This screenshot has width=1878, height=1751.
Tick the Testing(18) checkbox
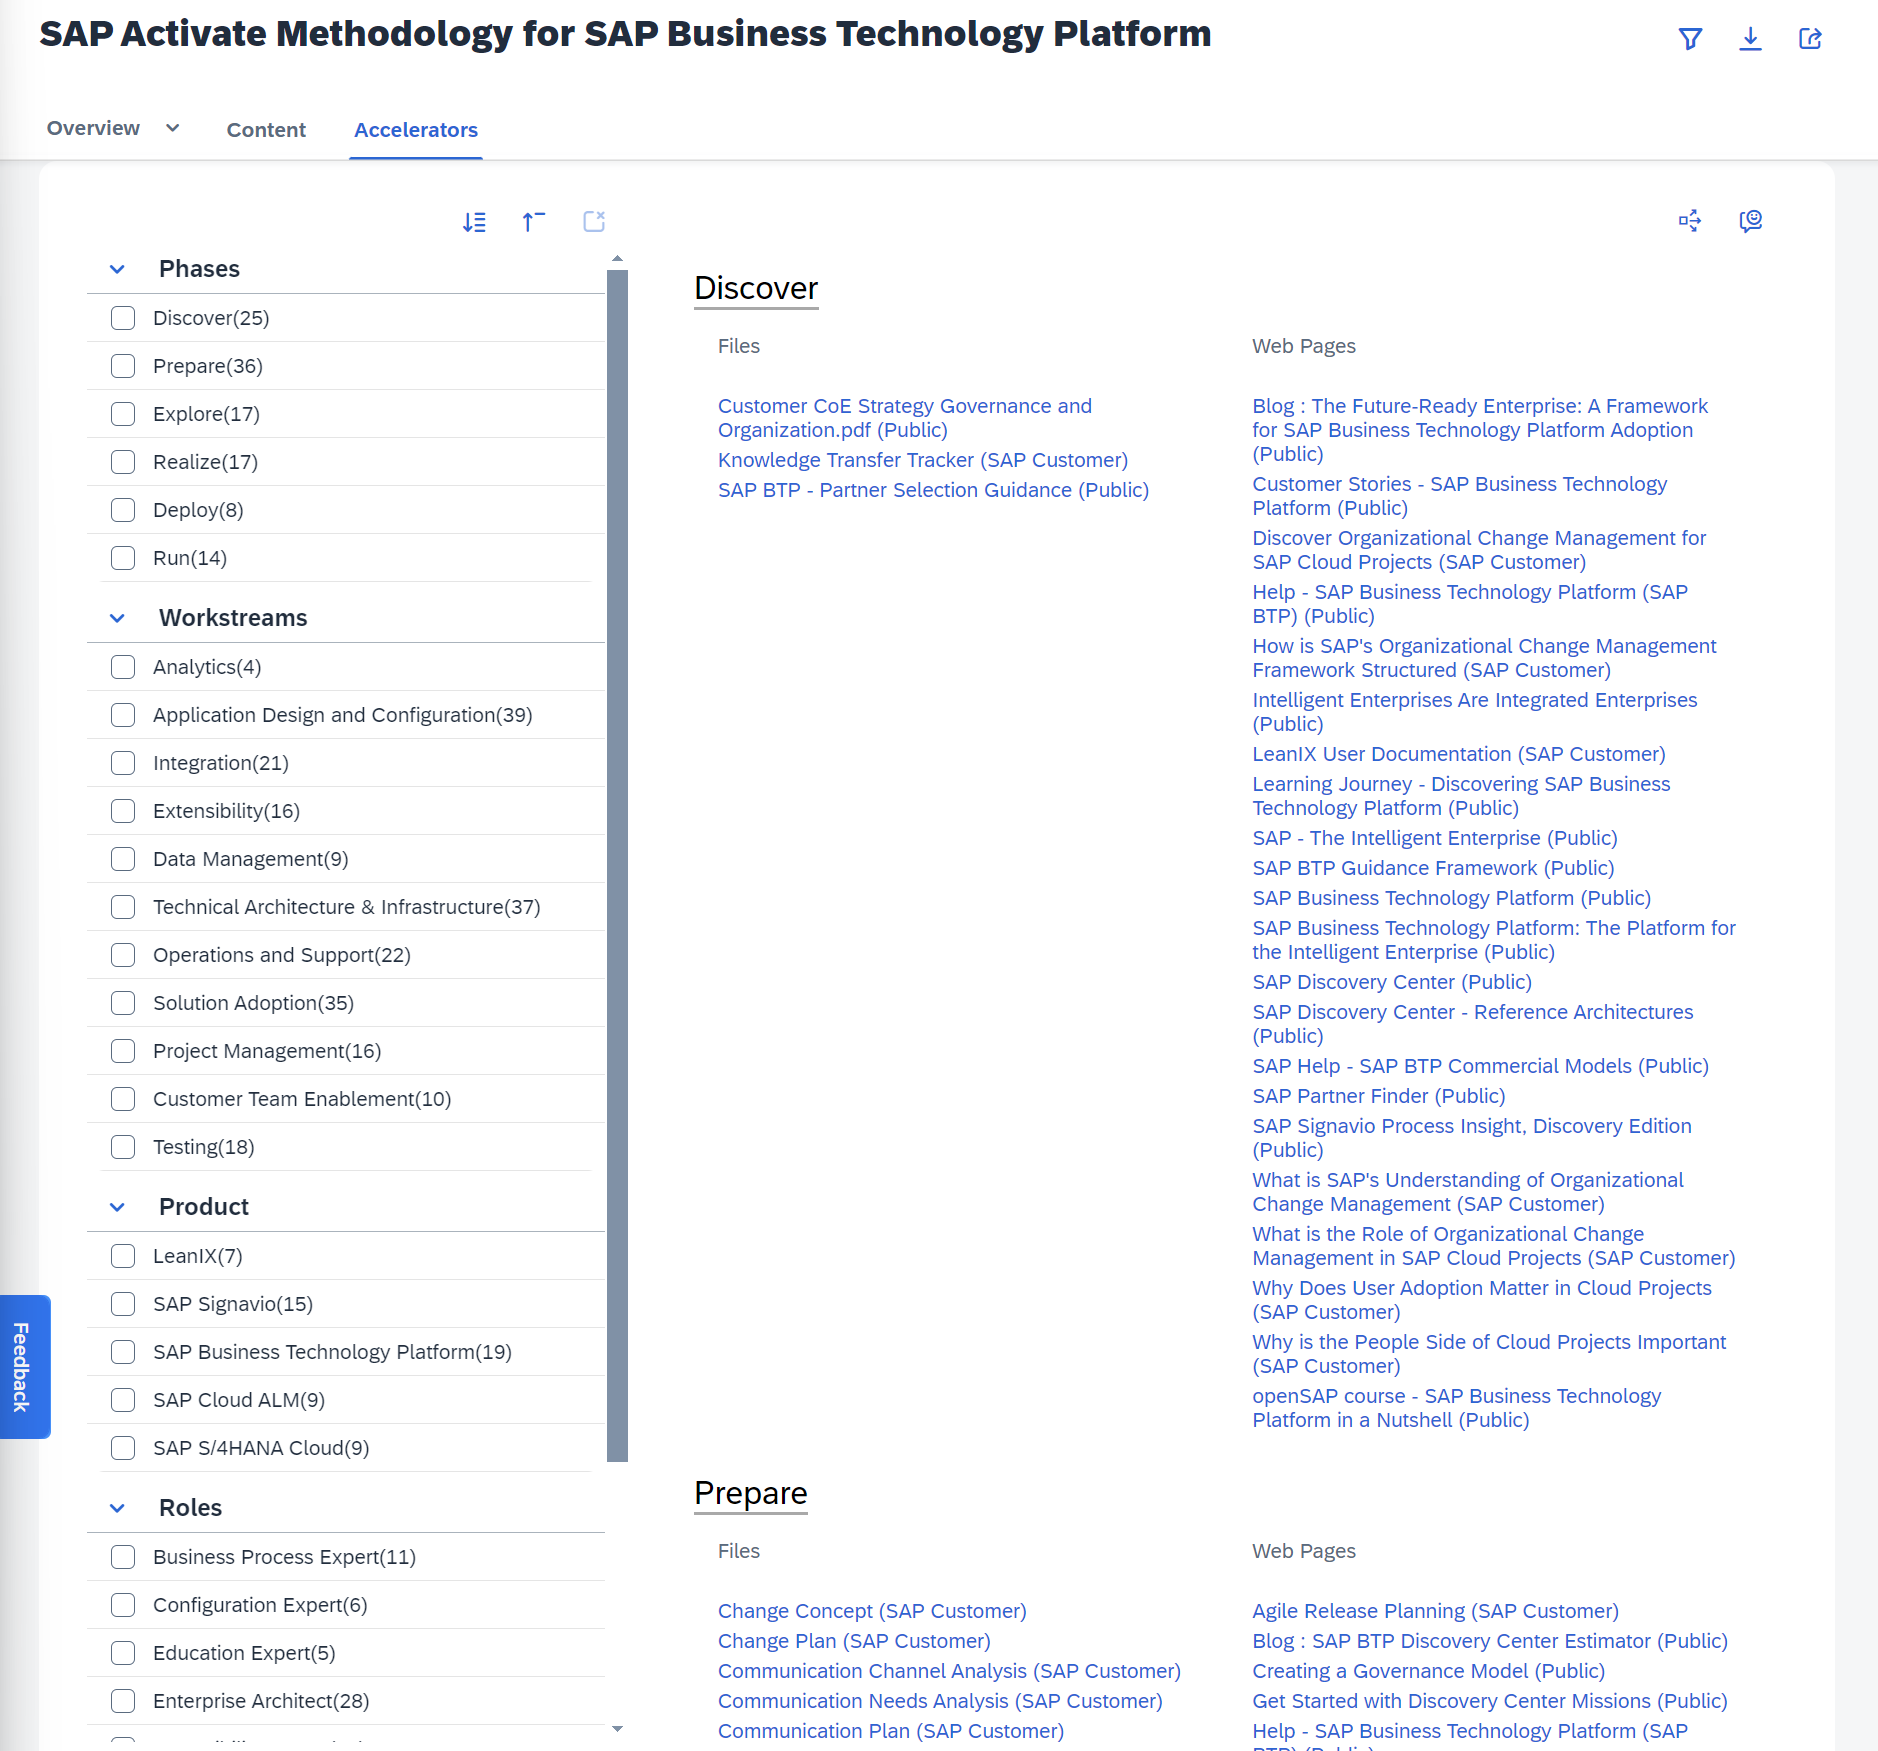123,1147
